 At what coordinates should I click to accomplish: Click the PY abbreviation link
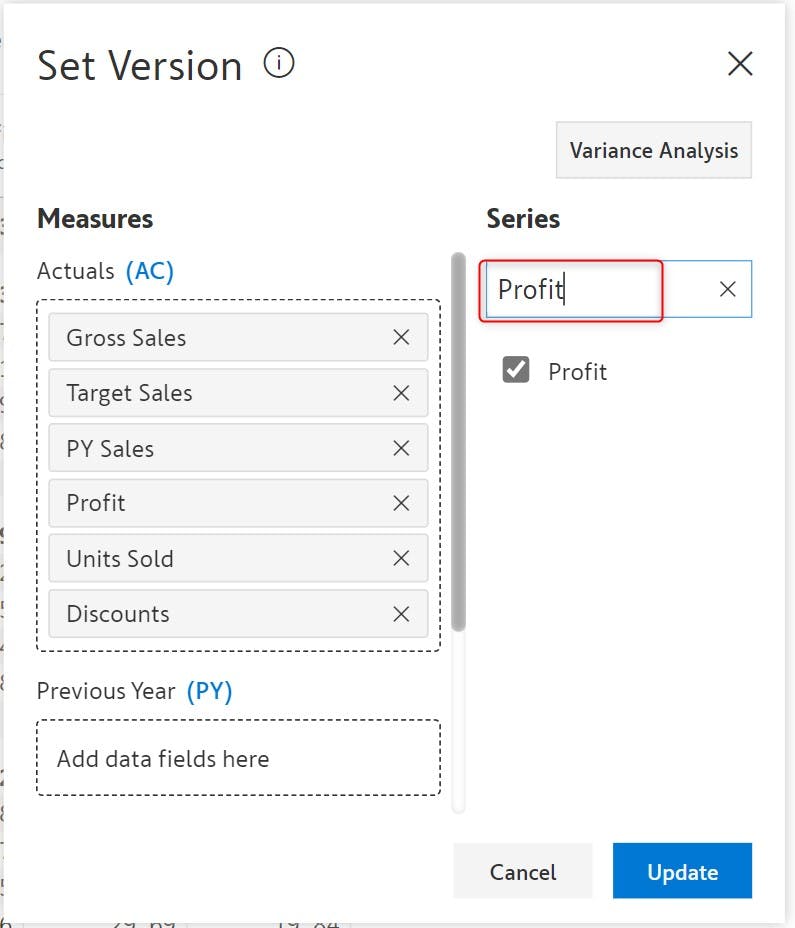(x=209, y=691)
